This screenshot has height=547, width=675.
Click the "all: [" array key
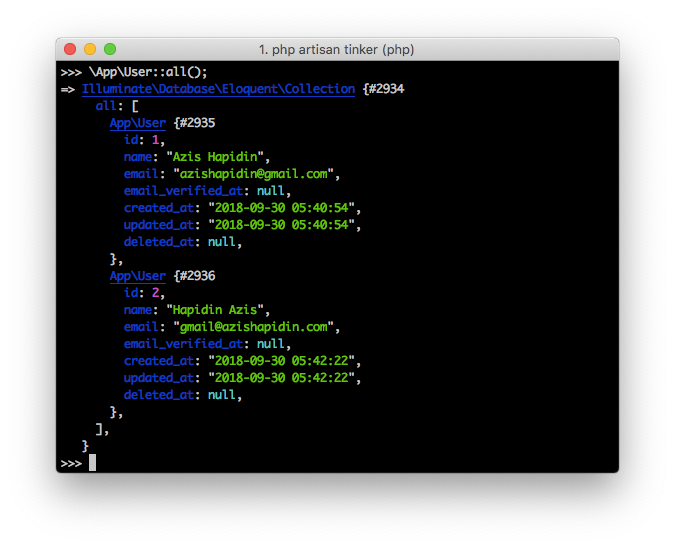click(x=116, y=106)
